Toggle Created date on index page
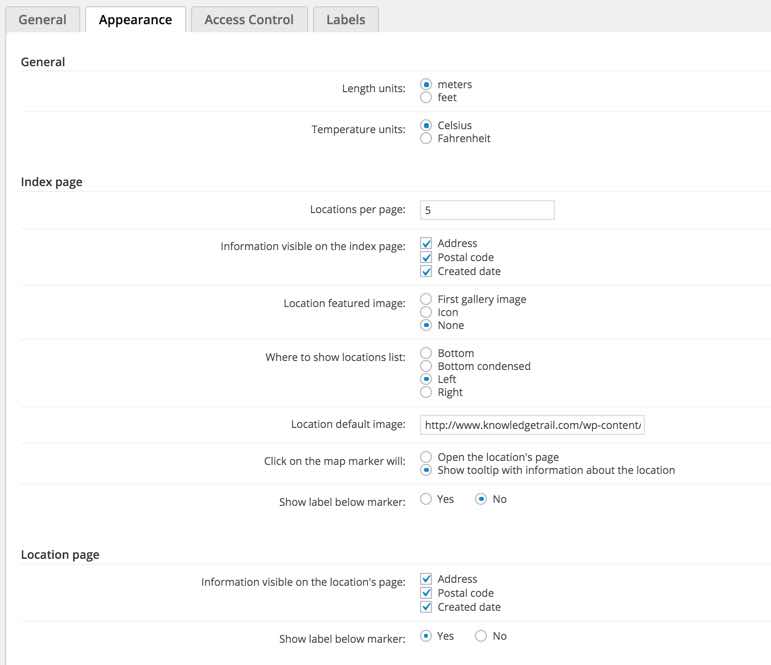Viewport: 771px width, 665px height. [426, 272]
